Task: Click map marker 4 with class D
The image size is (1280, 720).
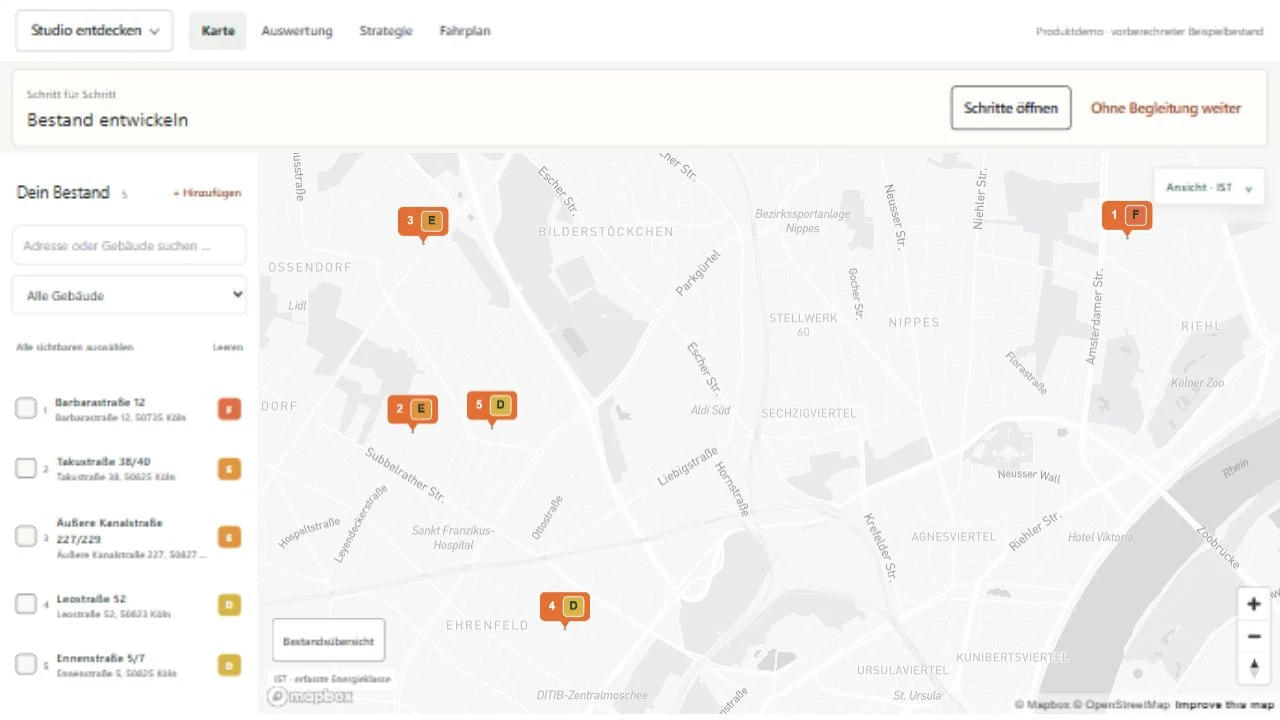Action: point(565,606)
